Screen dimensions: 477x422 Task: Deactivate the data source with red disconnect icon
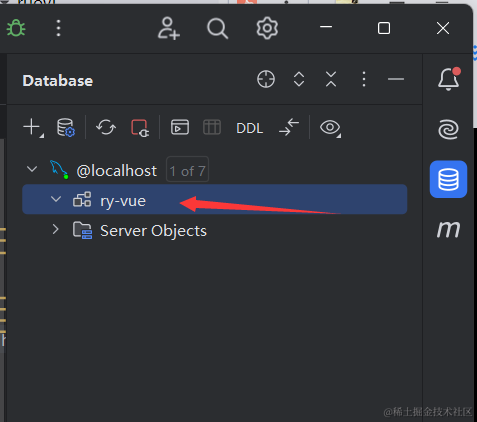click(x=140, y=128)
